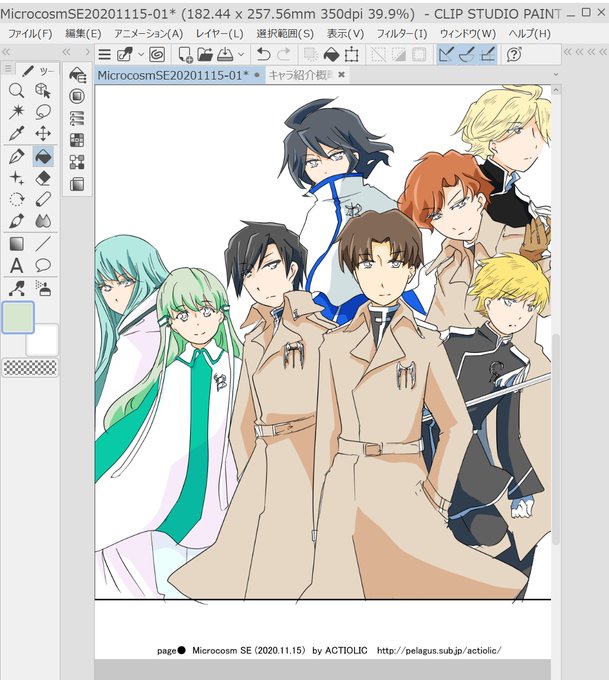The image size is (609, 680).
Task: Collapse the sub palette dock double chevron
Action: (66, 52)
